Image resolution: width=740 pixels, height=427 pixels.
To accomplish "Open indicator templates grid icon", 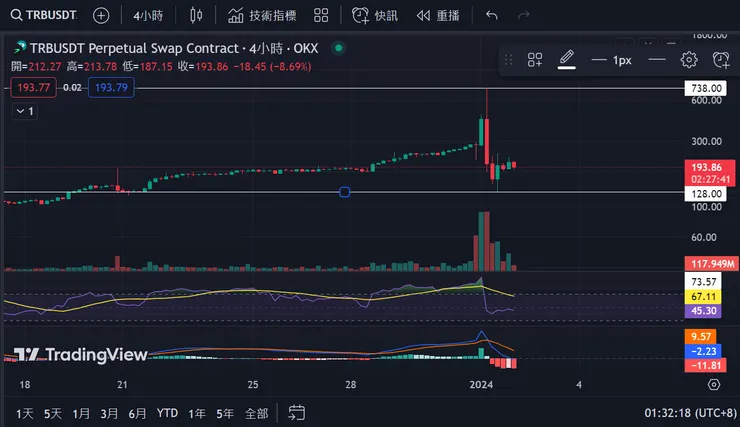I will 321,16.
